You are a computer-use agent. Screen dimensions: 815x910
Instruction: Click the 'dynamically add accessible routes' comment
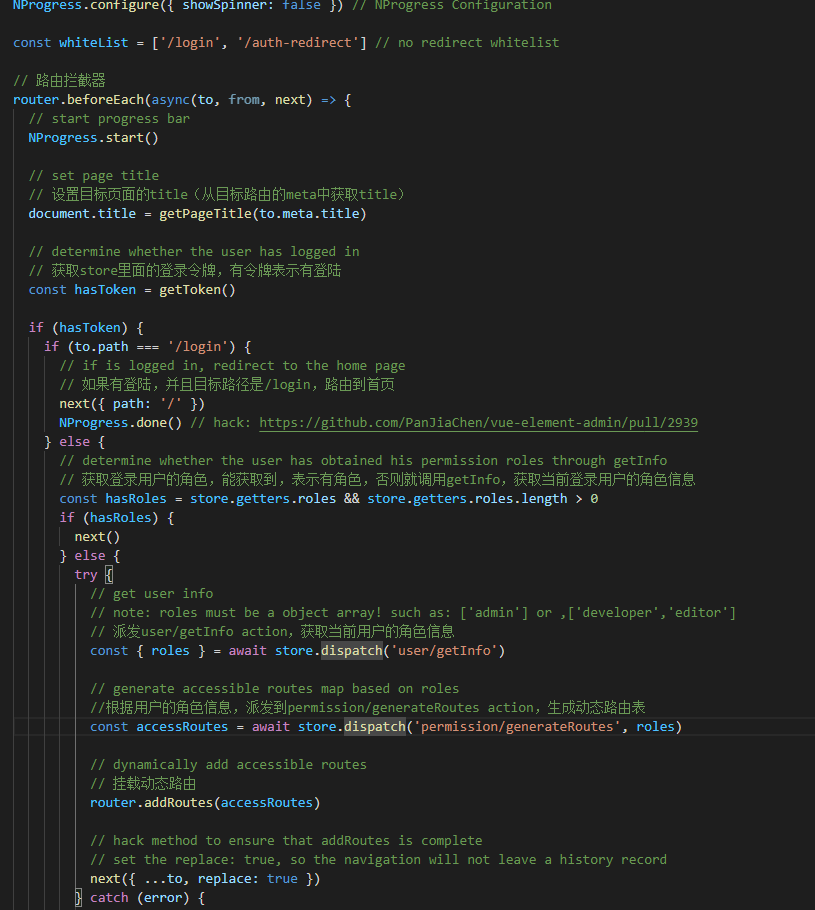pyautogui.click(x=228, y=764)
